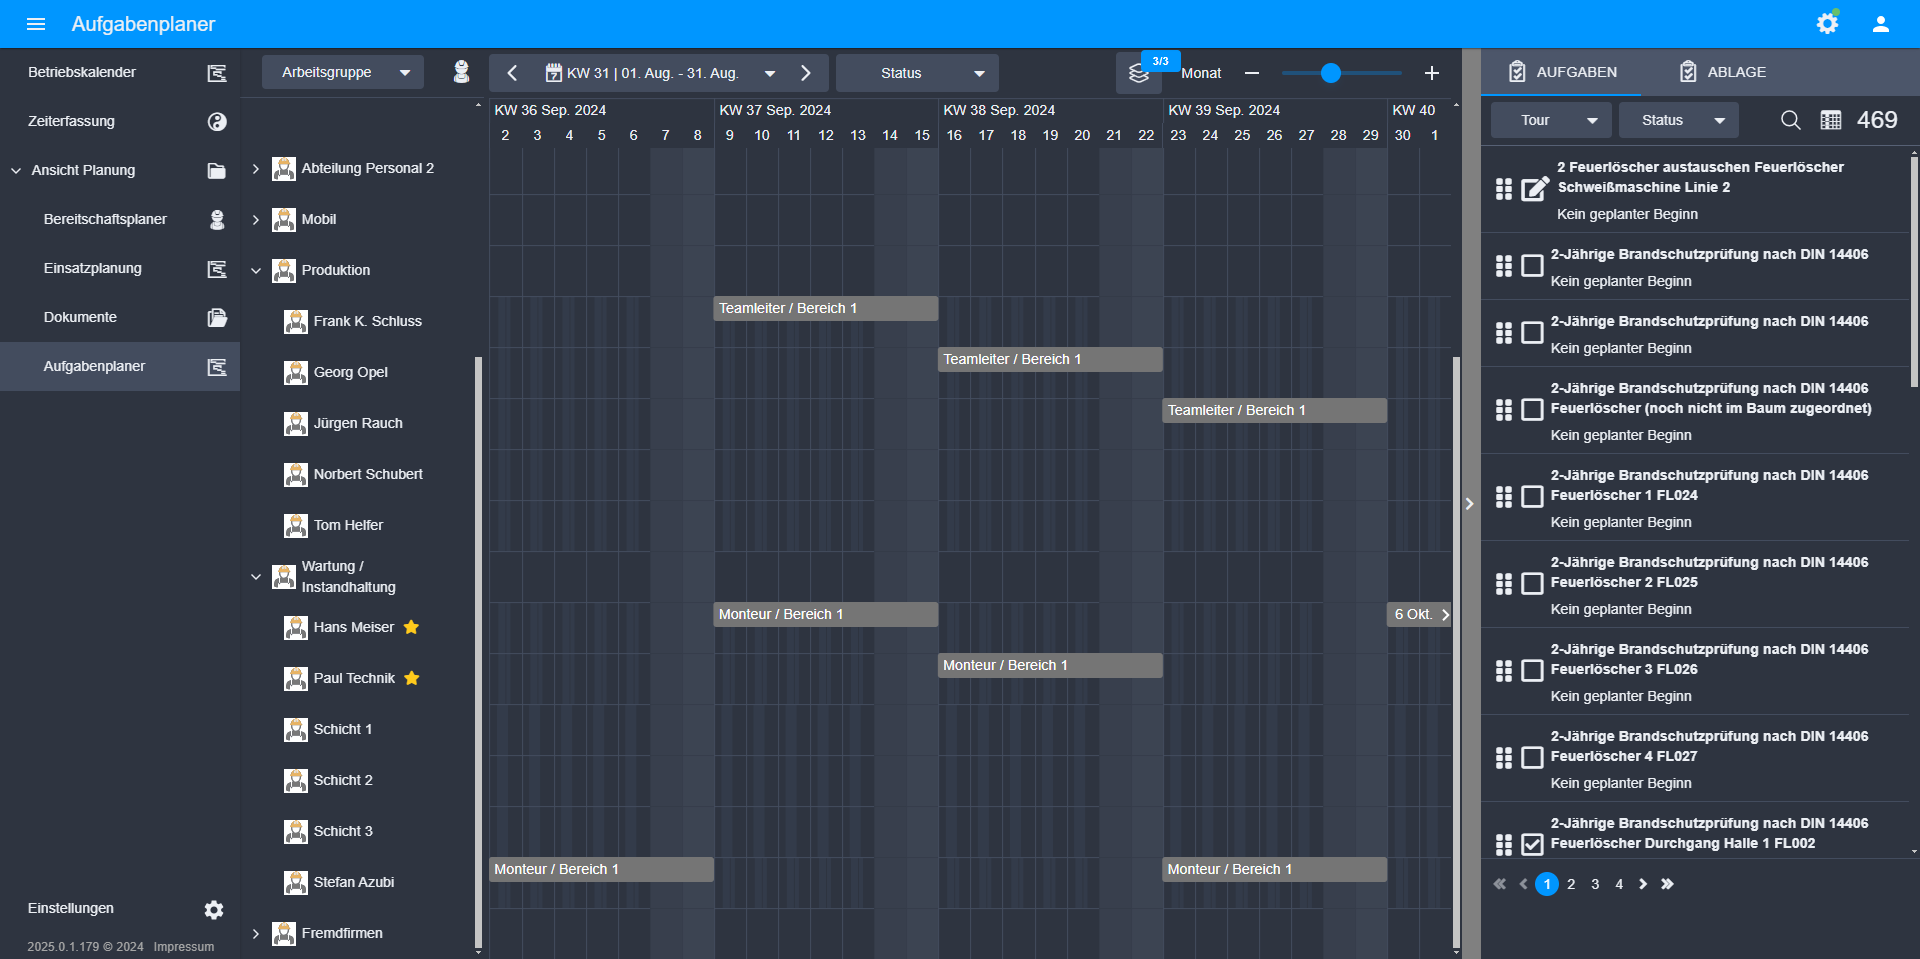This screenshot has width=1920, height=959.
Task: Open the Impressum link
Action: 184,947
